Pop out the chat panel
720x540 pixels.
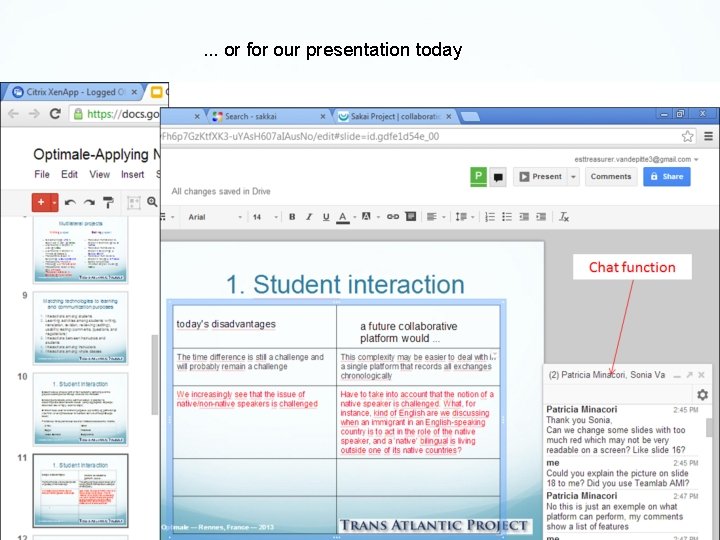[x=689, y=375]
